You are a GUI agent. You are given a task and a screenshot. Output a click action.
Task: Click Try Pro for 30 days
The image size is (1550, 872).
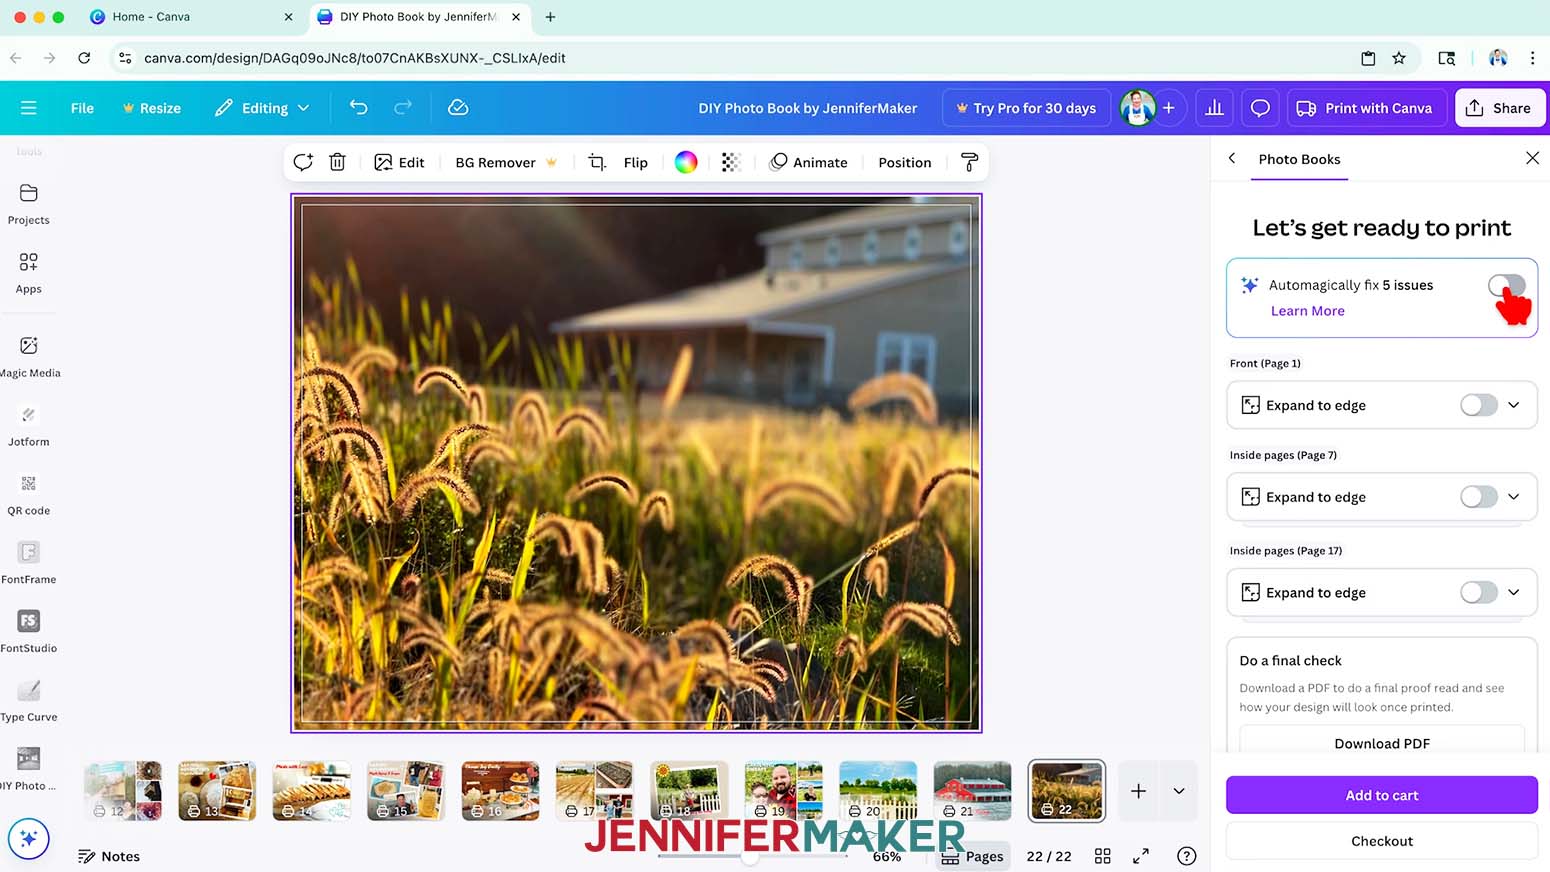tap(1026, 108)
